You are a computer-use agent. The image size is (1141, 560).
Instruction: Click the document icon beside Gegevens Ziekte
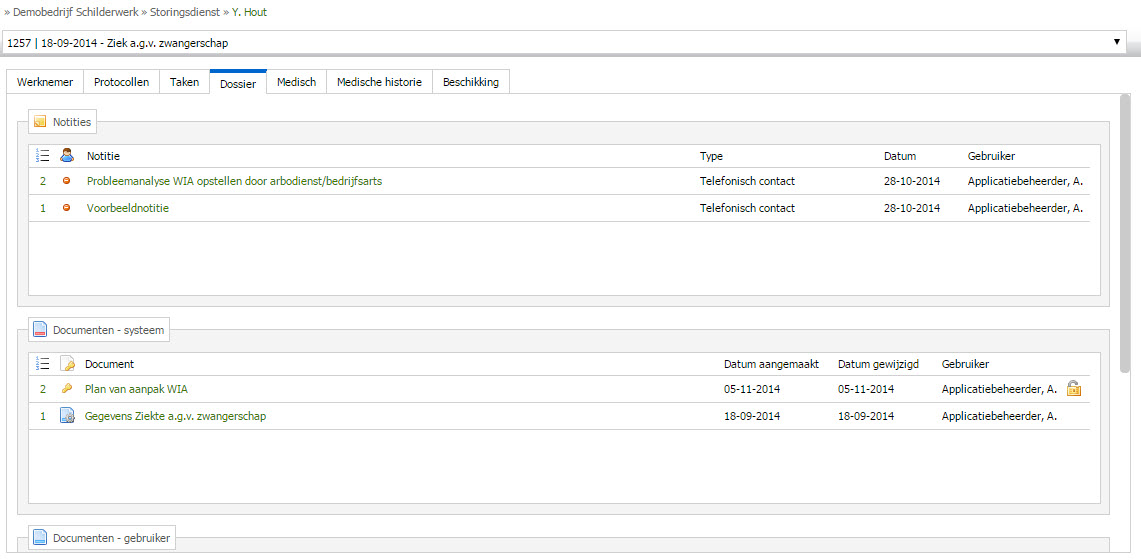coord(67,416)
